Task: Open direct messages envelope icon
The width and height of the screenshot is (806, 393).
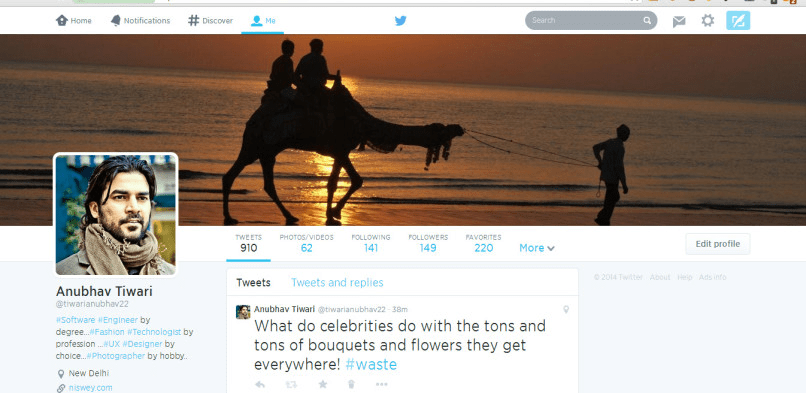Action: (679, 21)
